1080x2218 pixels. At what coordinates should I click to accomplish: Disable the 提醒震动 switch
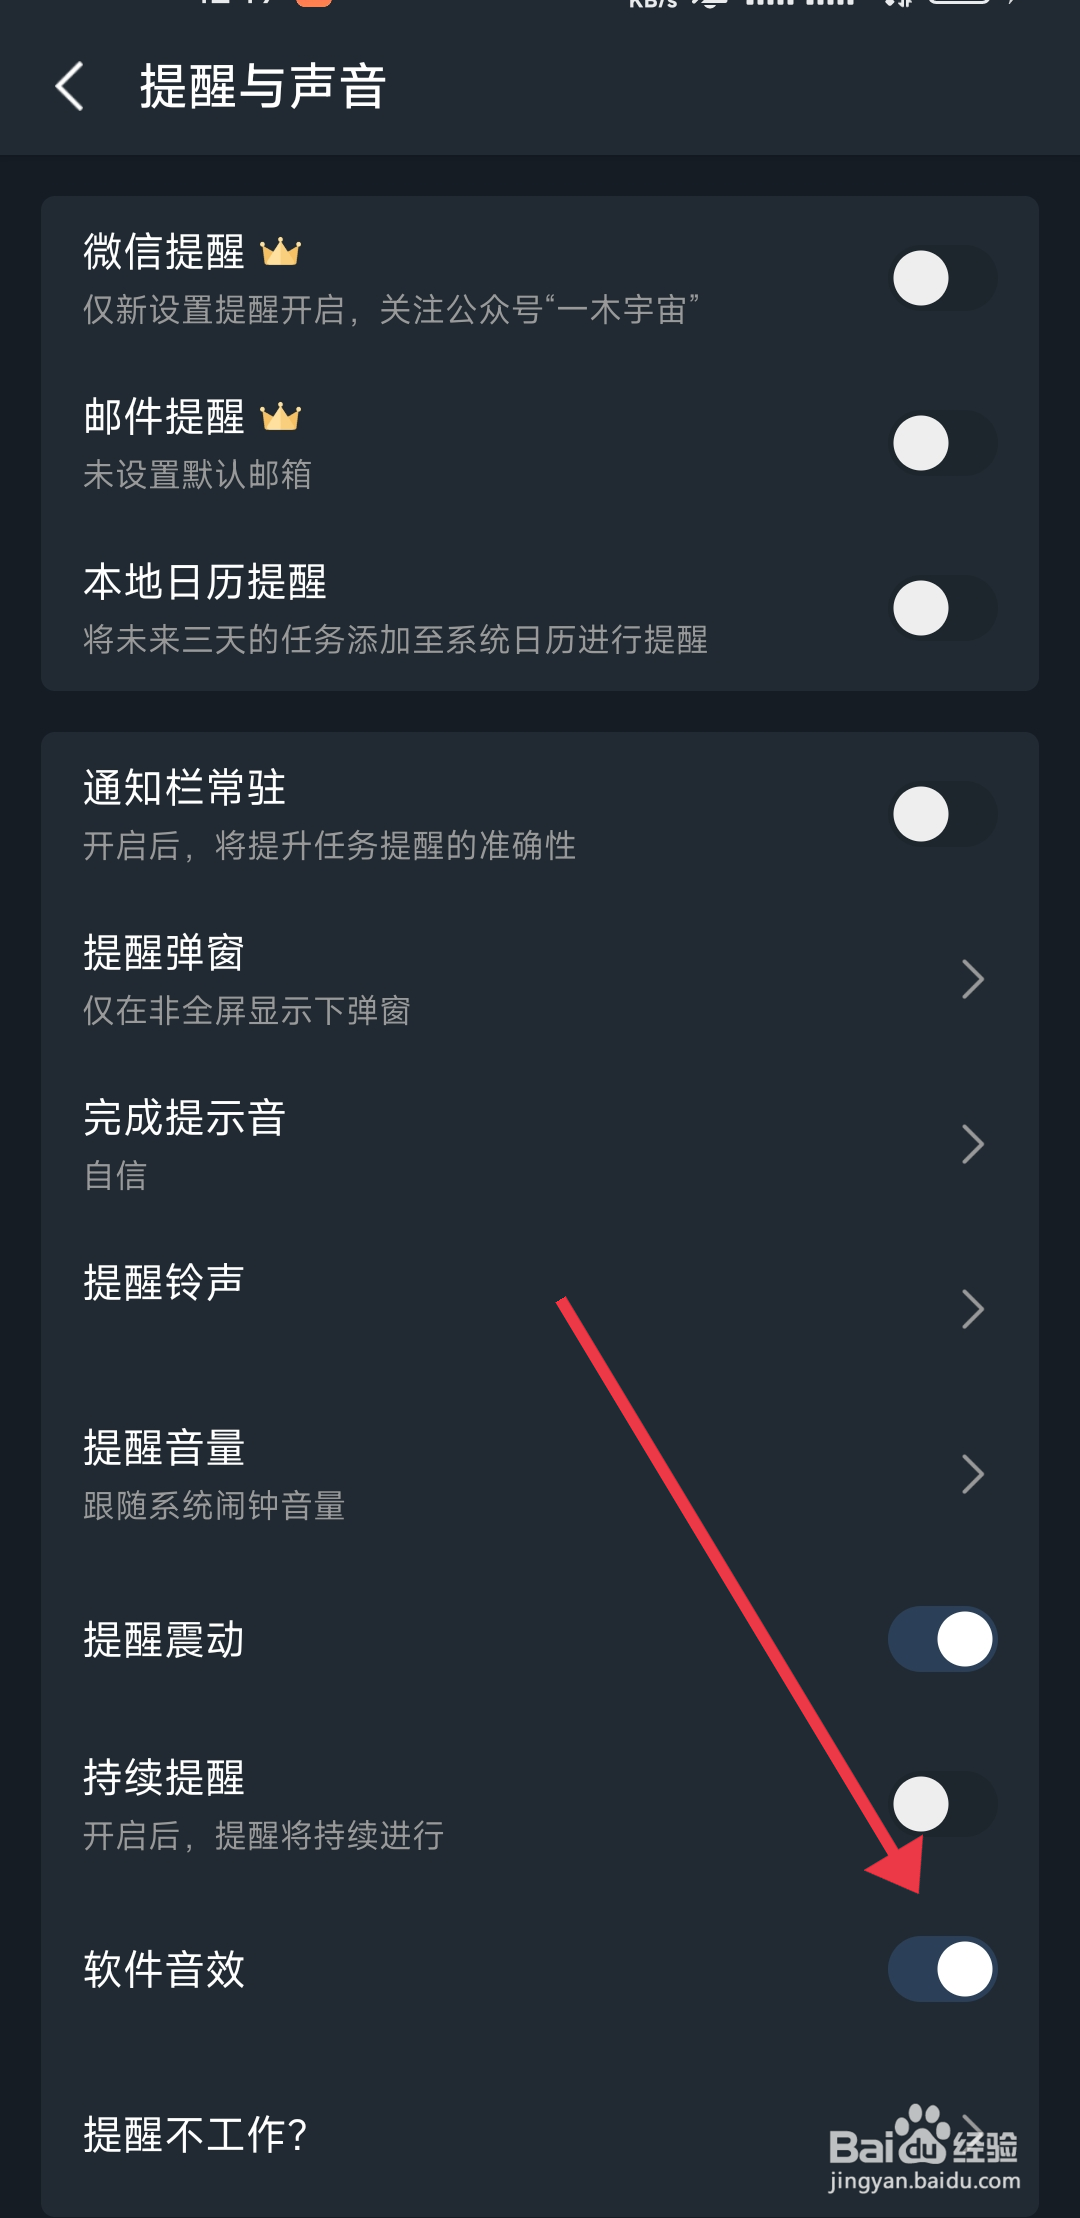click(942, 1639)
